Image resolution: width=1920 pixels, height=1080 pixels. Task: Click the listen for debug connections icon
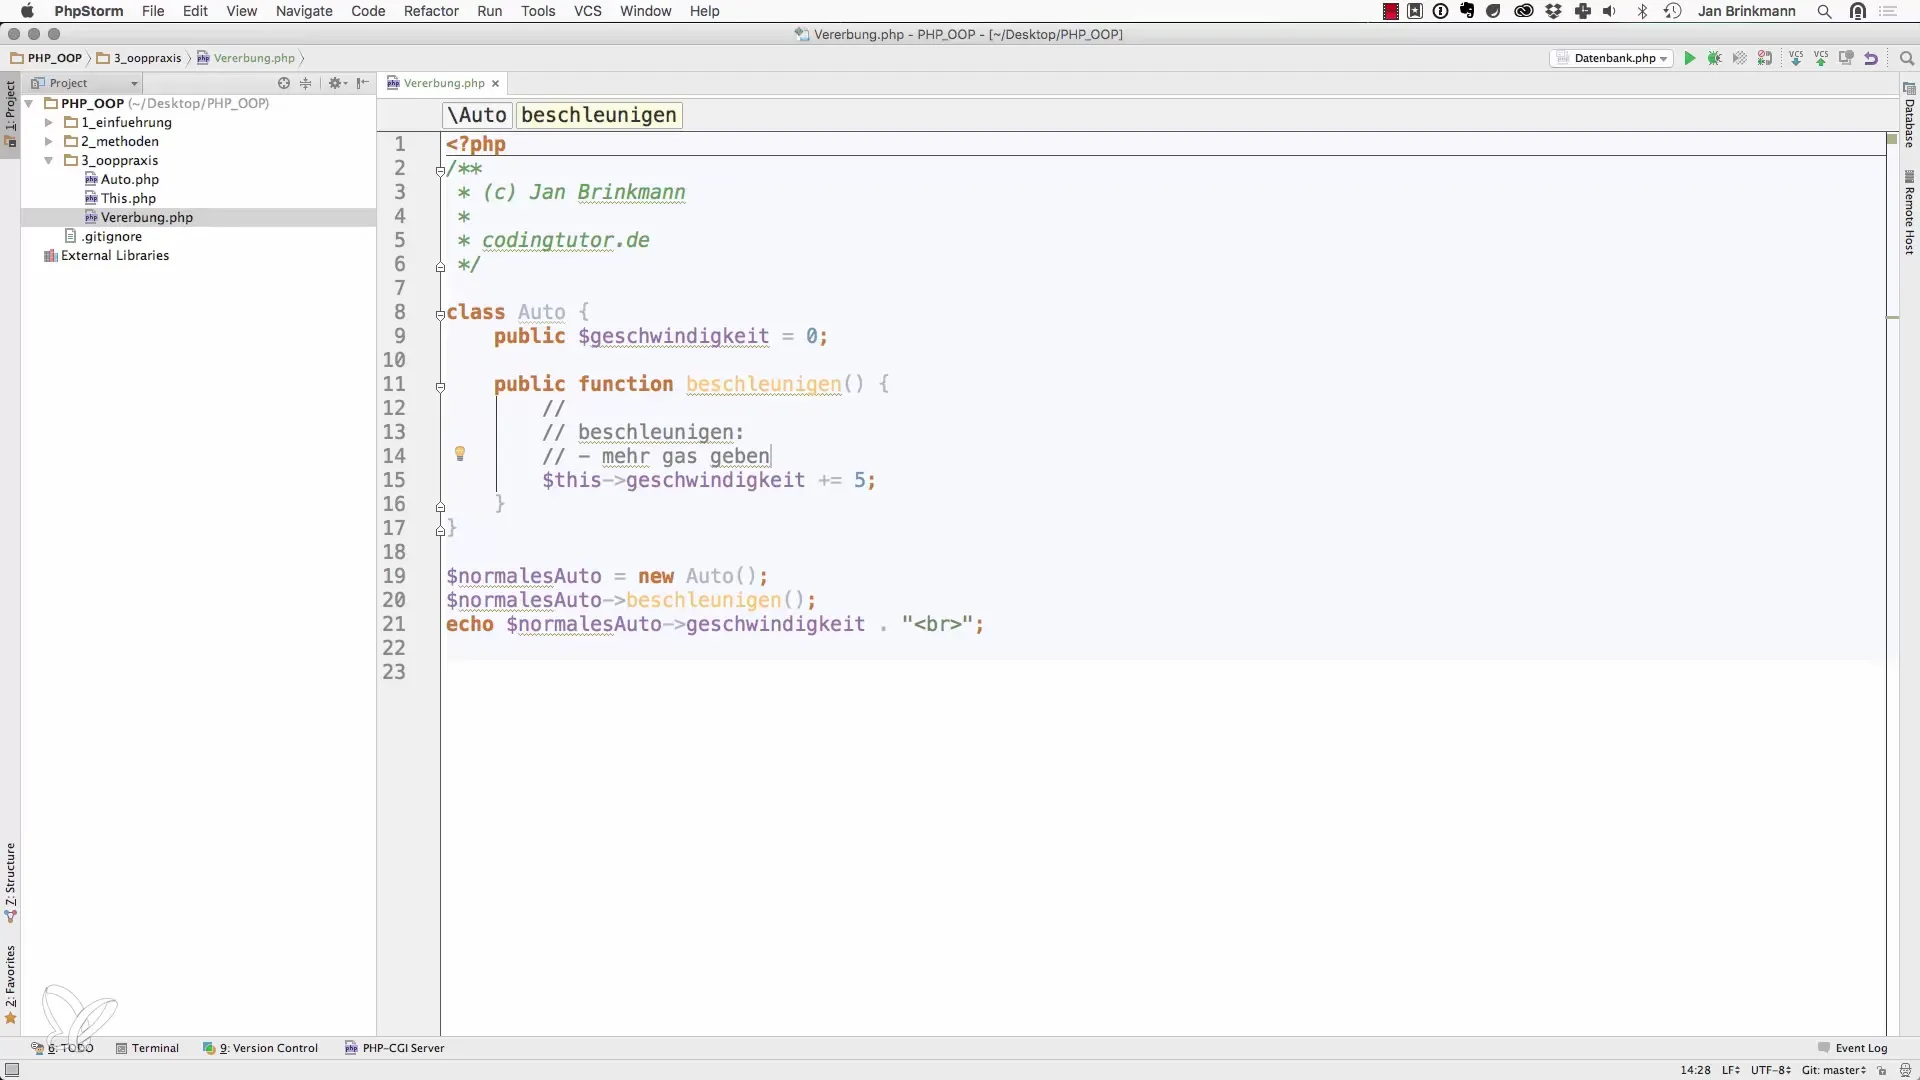click(x=1765, y=58)
